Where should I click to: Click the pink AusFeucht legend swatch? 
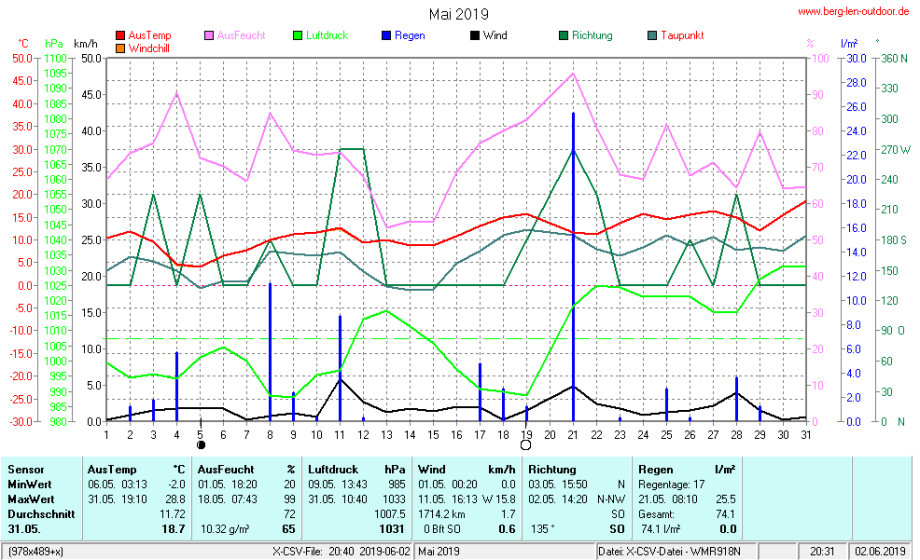click(209, 35)
